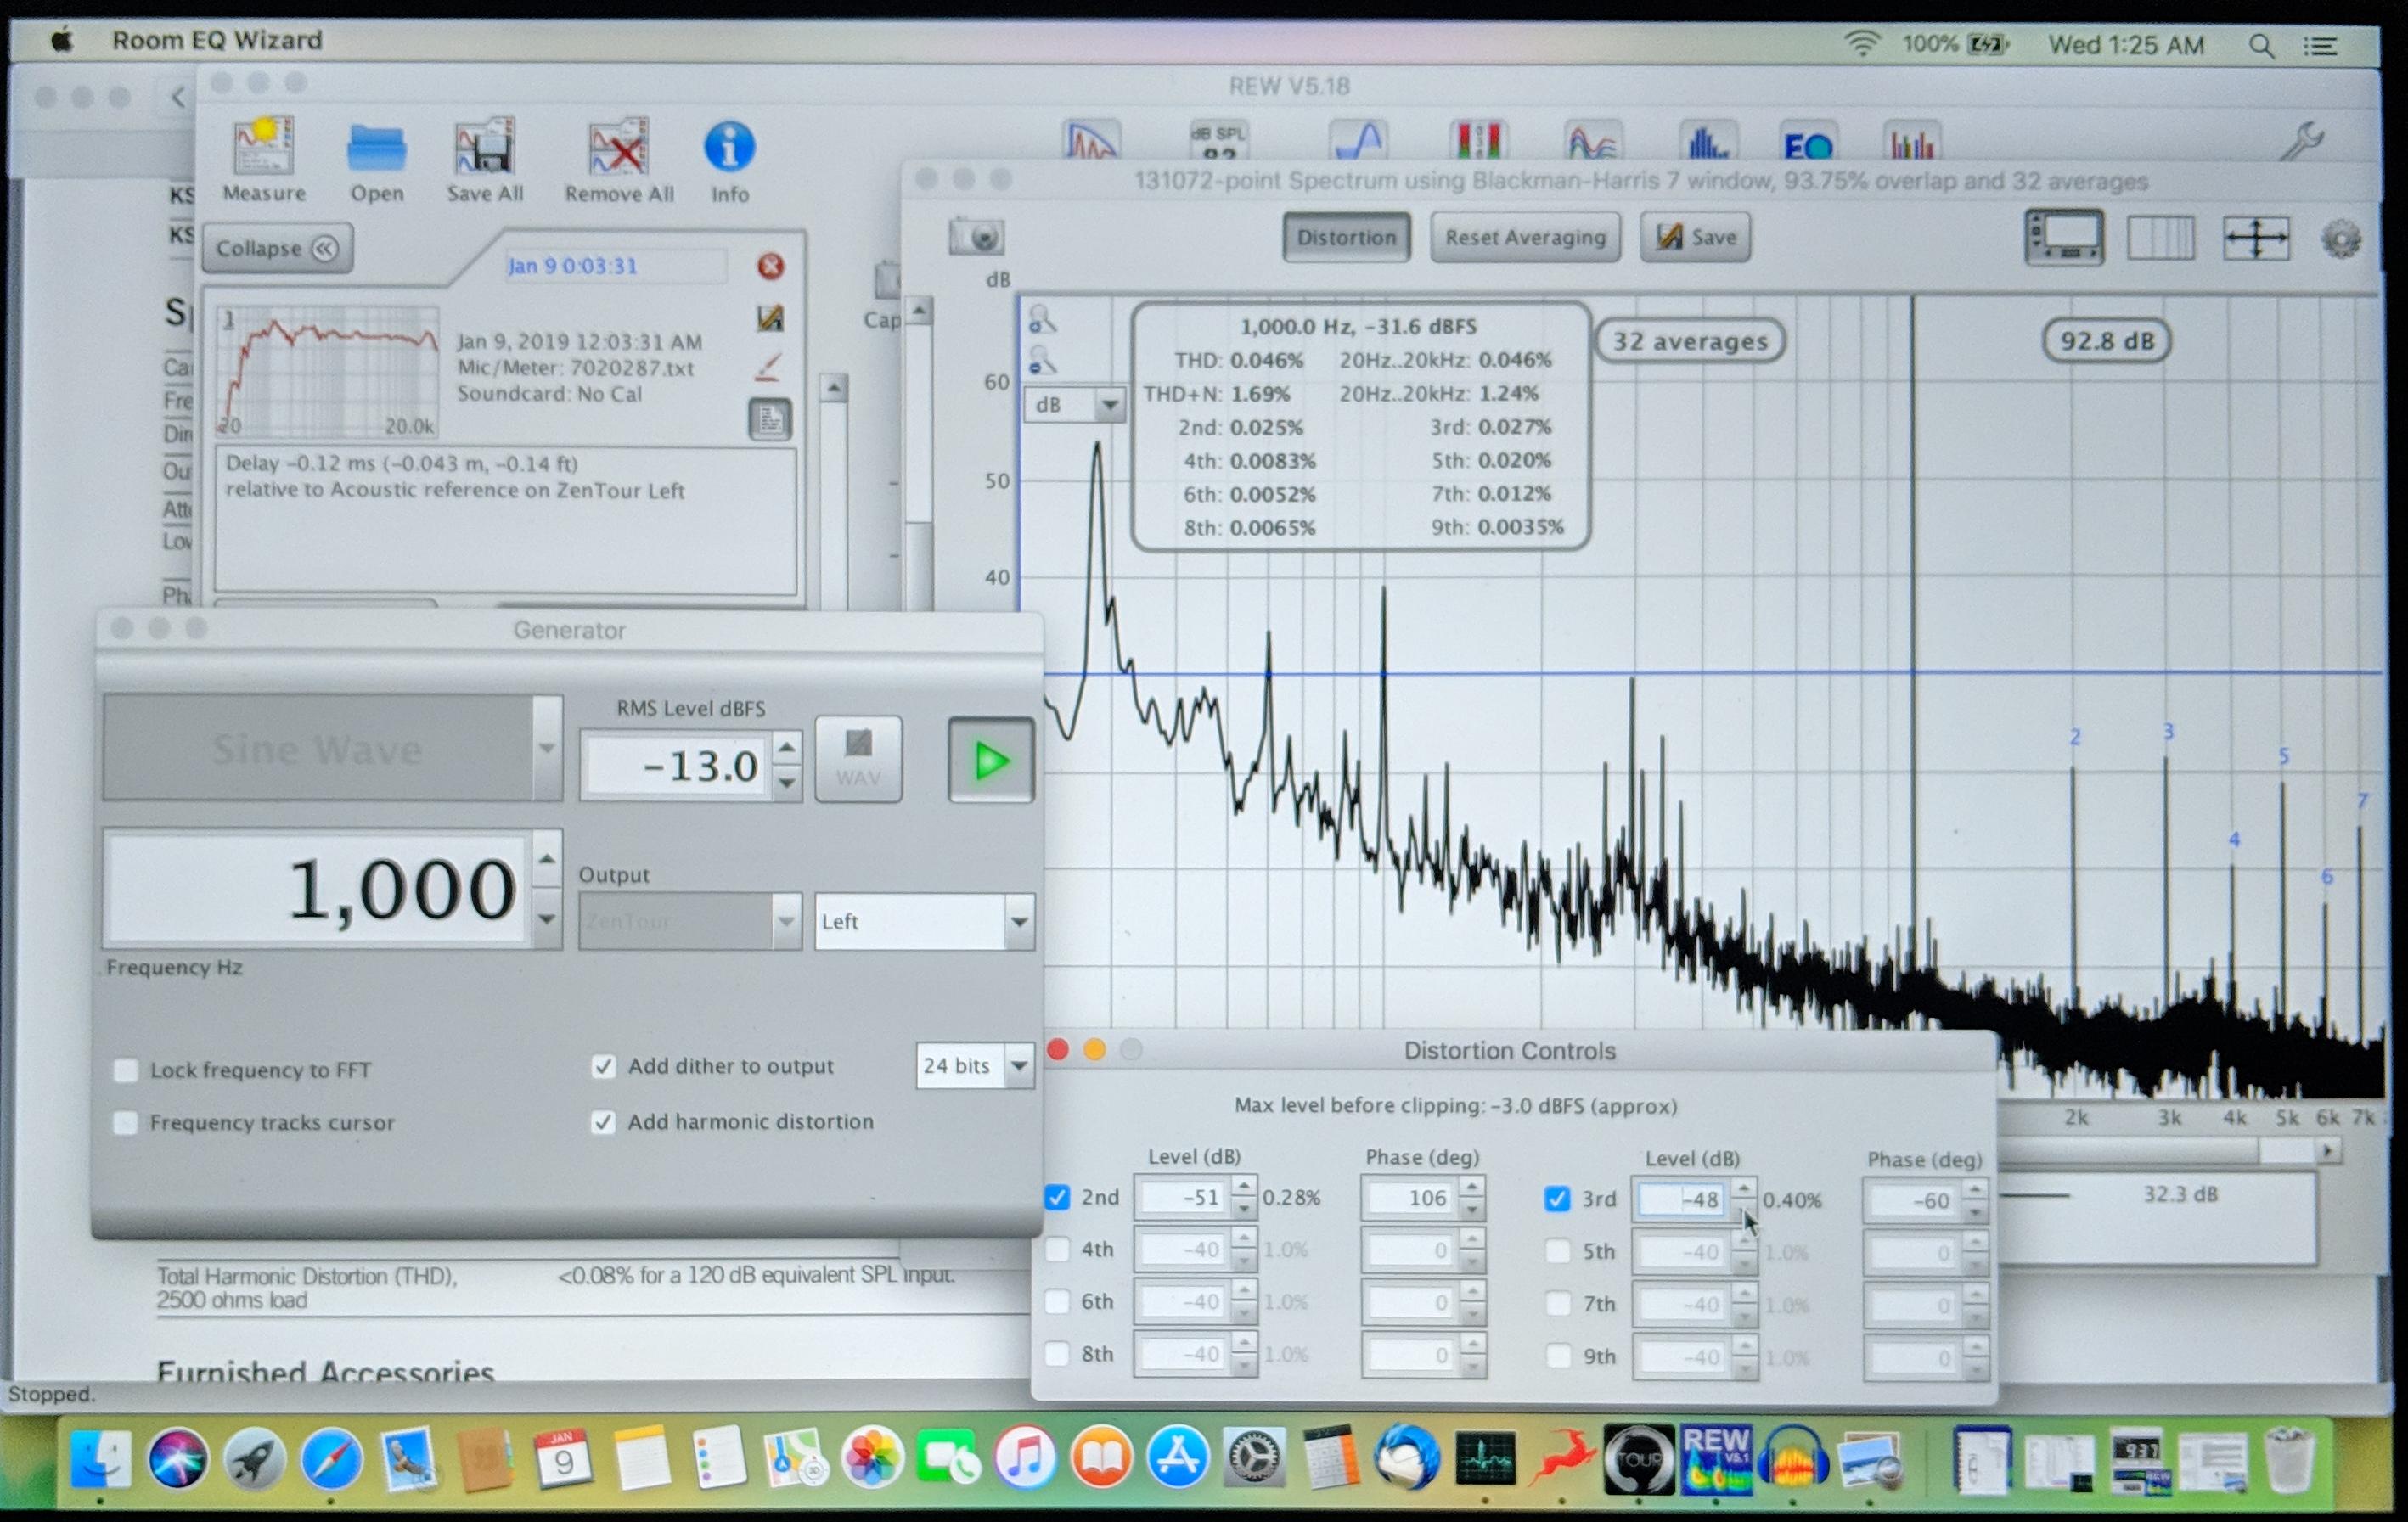Screen dimensions: 2408x1522
Task: Uncheck the 2nd harmonic checkbox
Action: (1057, 1197)
